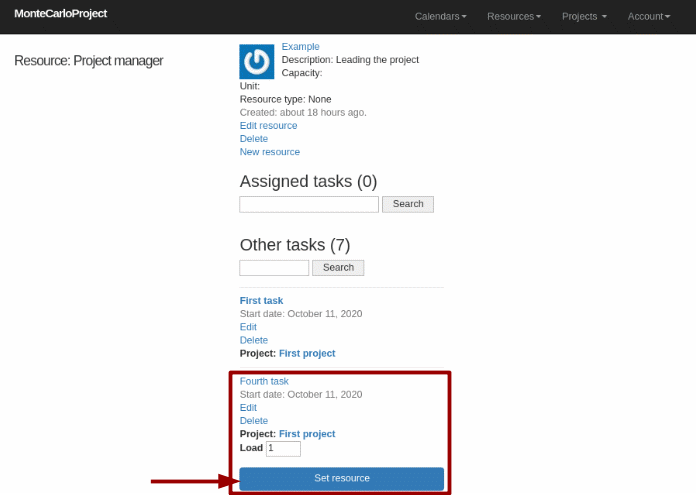Delete the Project manager resource
The image size is (696, 495).
pos(254,139)
